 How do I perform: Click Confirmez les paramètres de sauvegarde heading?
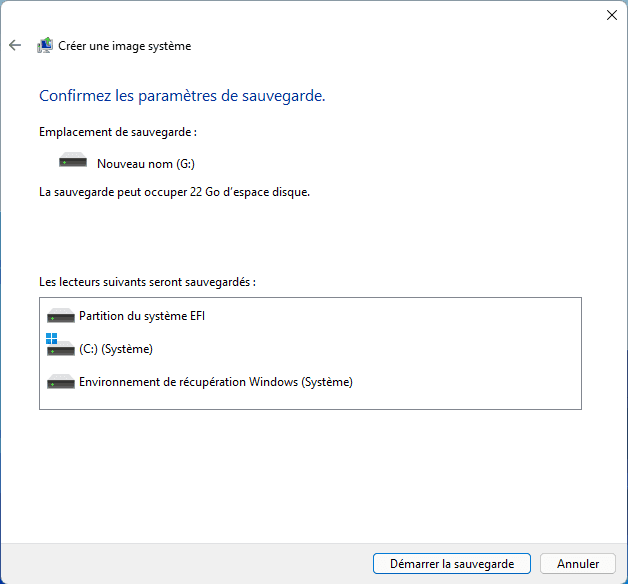182,96
